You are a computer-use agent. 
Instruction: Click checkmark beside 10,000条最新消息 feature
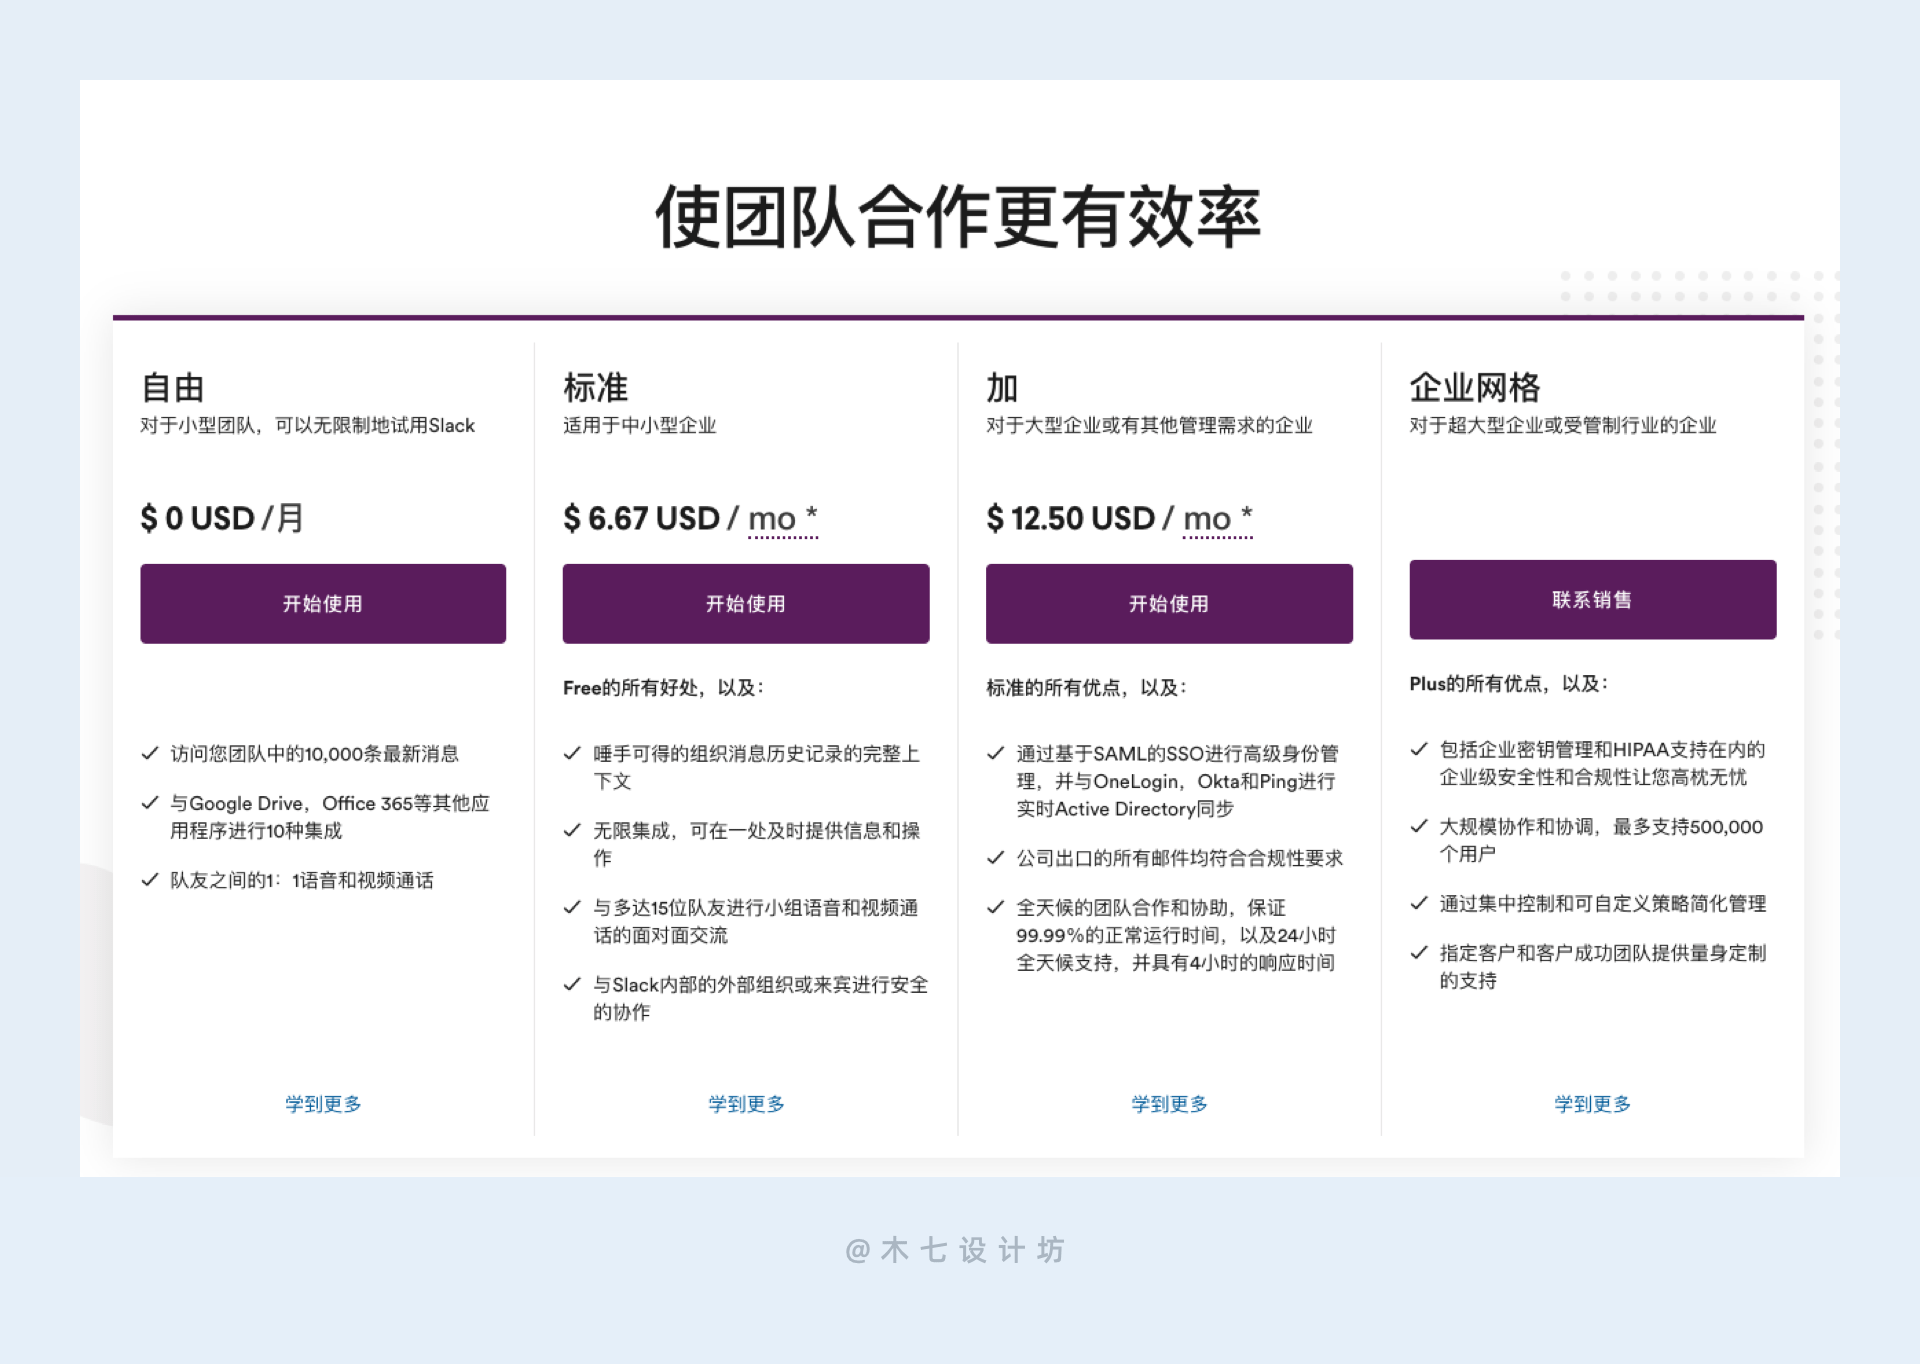[150, 753]
